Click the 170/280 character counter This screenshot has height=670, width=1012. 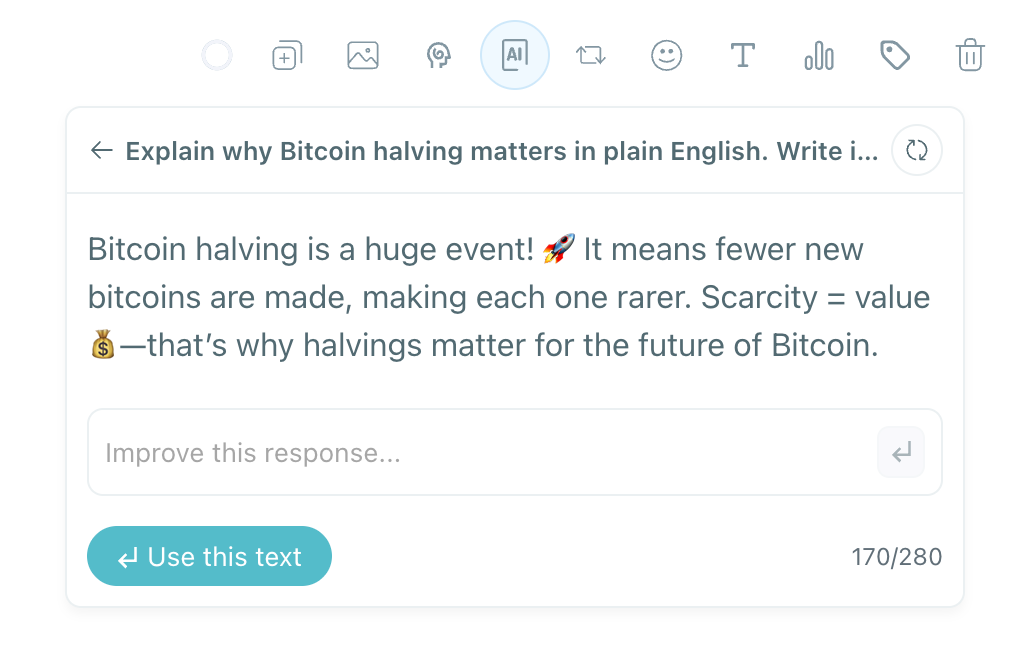pyautogui.click(x=897, y=556)
